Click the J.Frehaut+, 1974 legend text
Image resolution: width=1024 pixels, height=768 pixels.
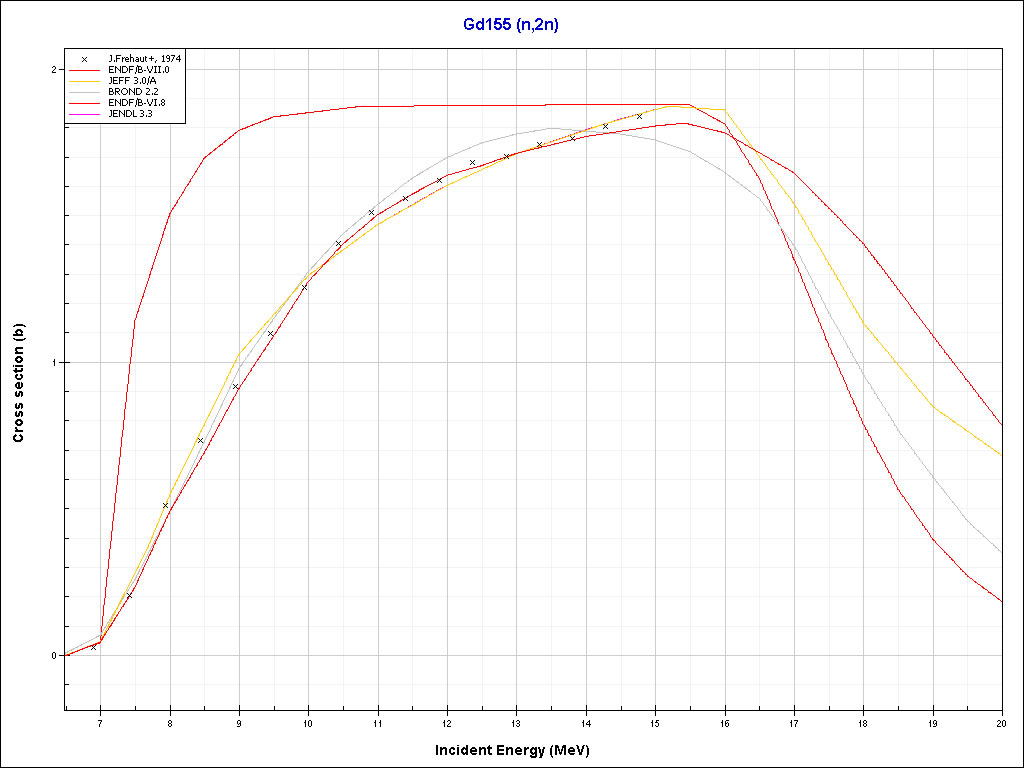tap(144, 60)
